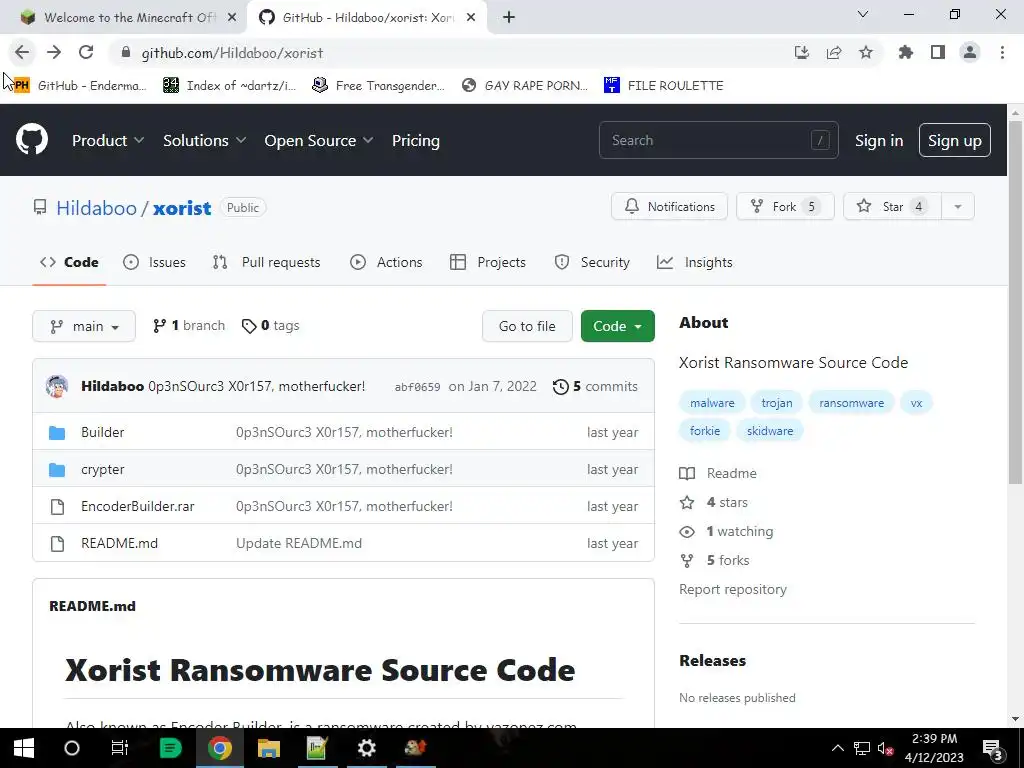
Task: Open the Settings gear on the taskbar
Action: [x=366, y=748]
